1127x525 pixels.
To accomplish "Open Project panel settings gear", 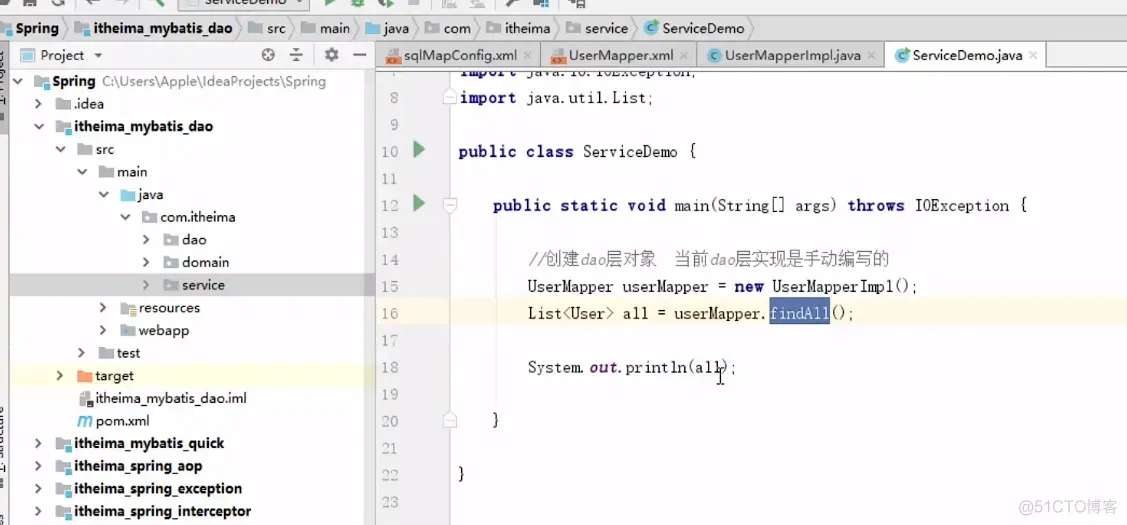I will 331,55.
